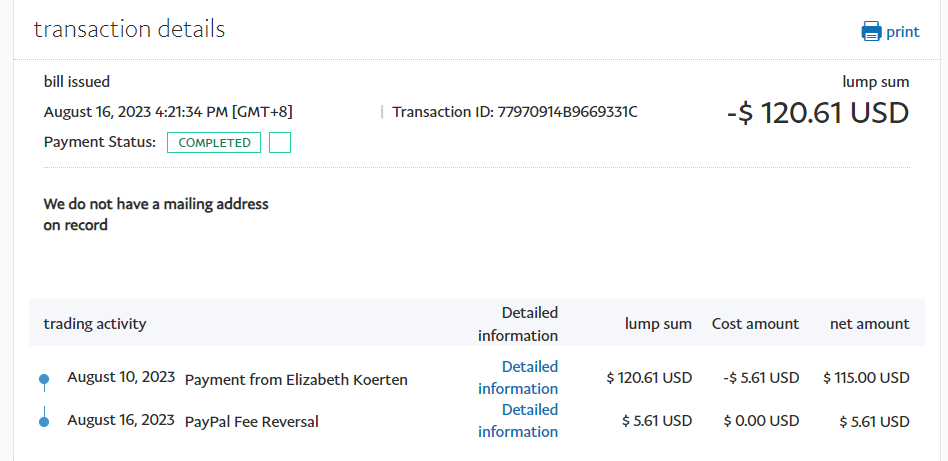Viewport: 948px width, 461px height.
Task: Click the Payment from Elizabeth Koerten entry
Action: [x=296, y=380]
